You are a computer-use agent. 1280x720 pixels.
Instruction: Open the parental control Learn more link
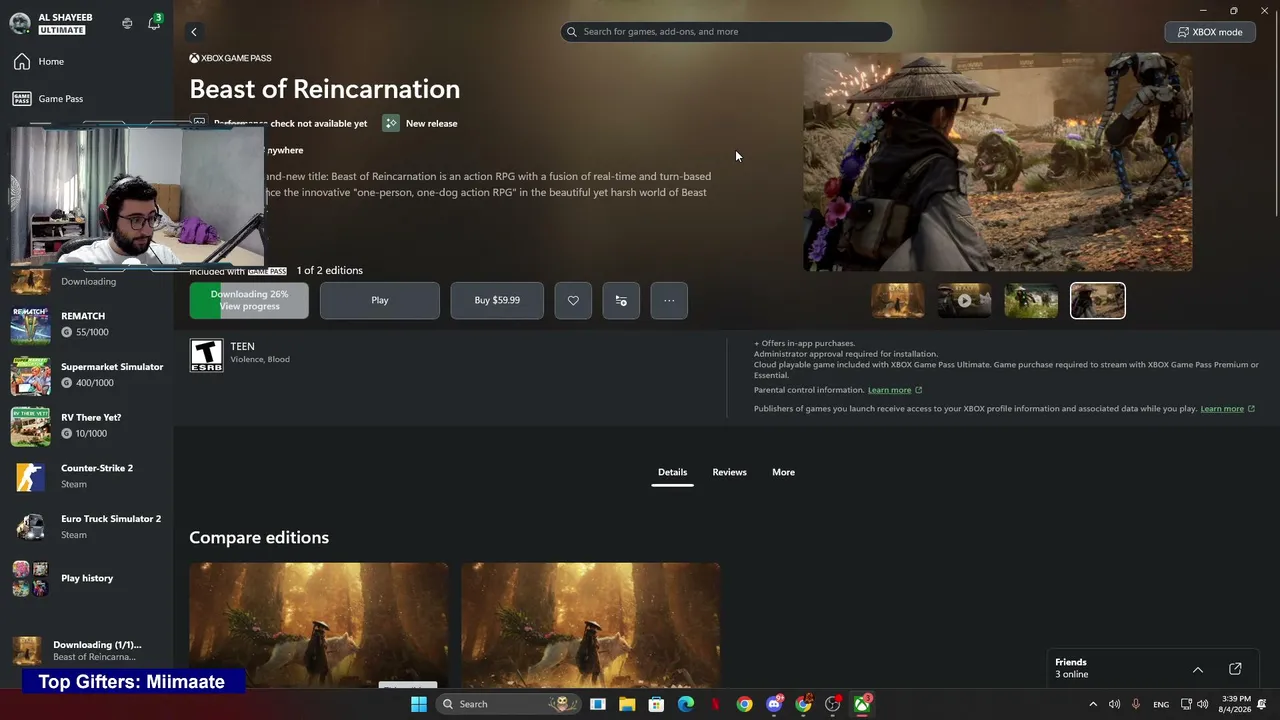pyautogui.click(x=895, y=390)
